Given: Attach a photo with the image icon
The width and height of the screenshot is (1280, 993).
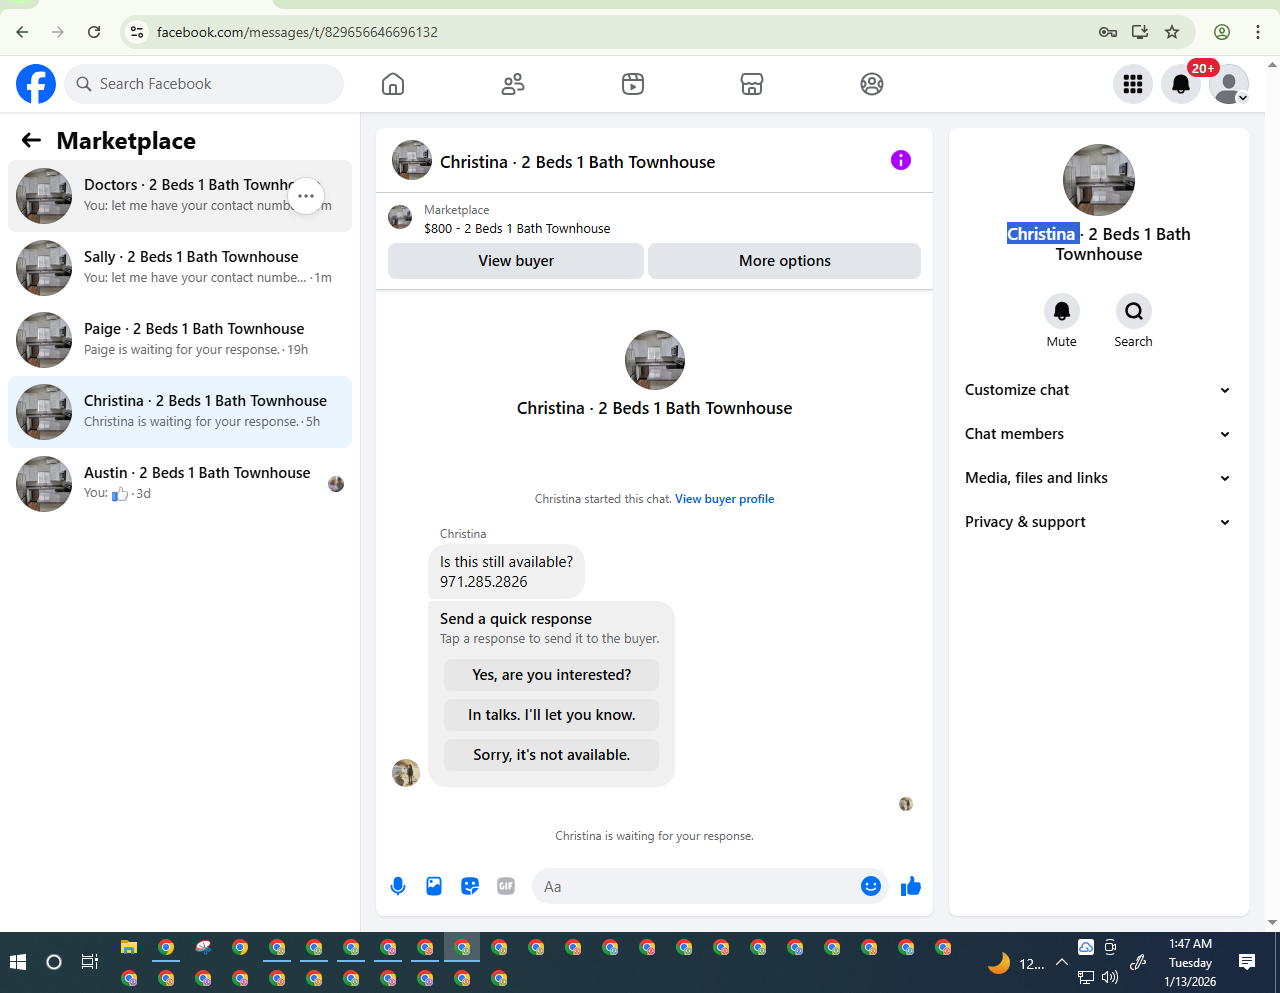Looking at the screenshot, I should point(434,886).
